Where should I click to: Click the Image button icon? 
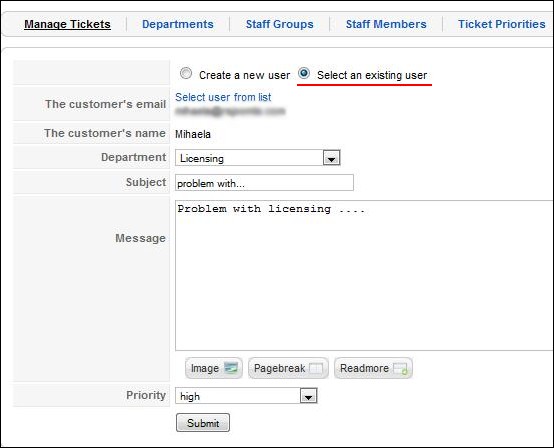click(x=231, y=368)
